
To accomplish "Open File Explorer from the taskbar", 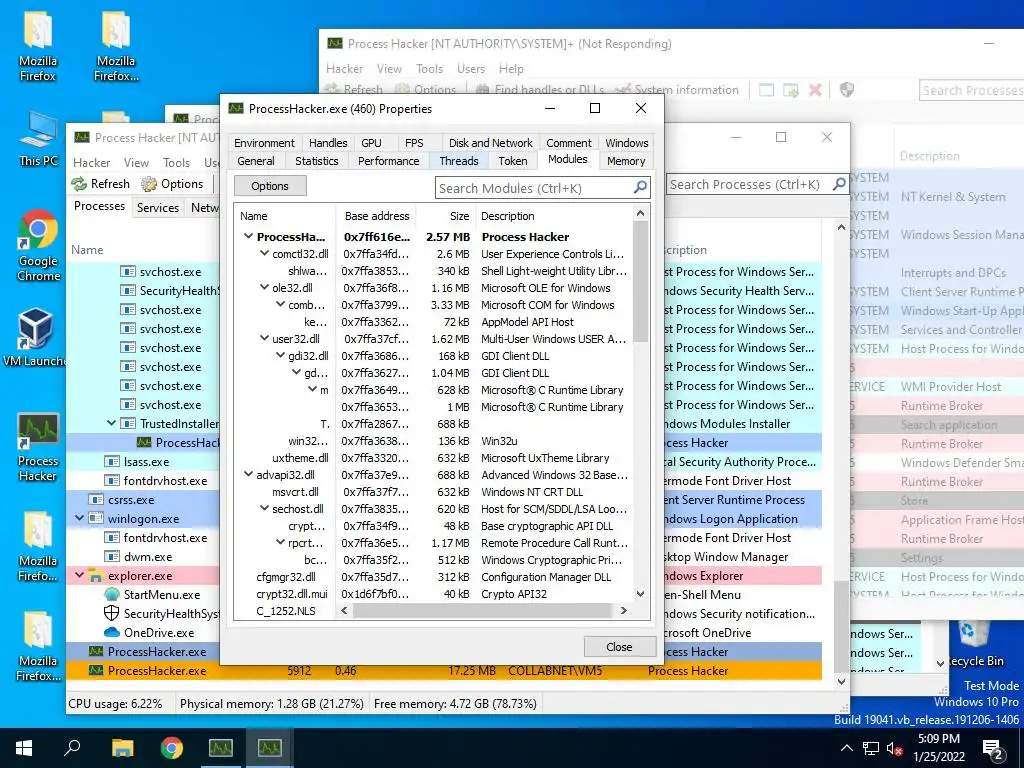I will point(122,748).
